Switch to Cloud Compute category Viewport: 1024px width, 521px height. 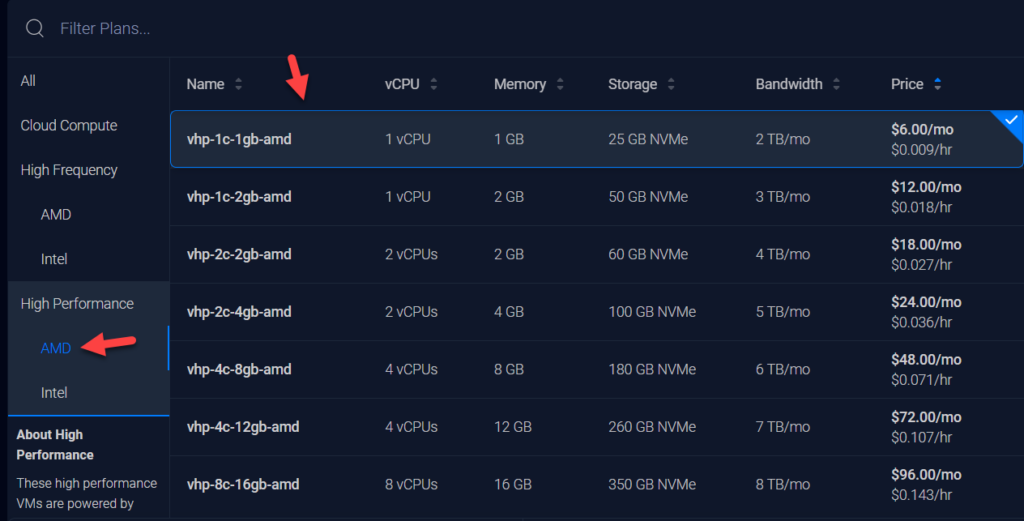69,126
